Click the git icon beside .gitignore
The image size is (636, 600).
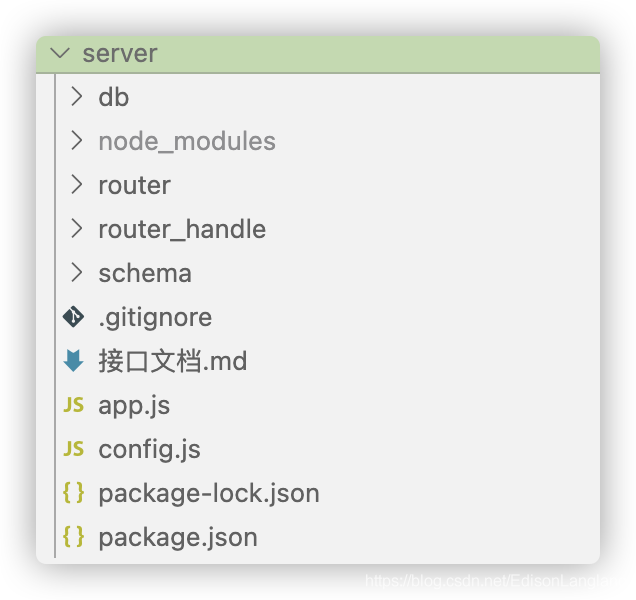point(73,316)
